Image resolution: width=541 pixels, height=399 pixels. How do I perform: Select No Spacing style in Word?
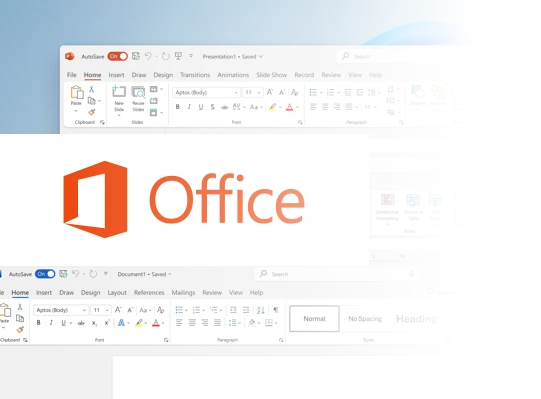pos(365,319)
